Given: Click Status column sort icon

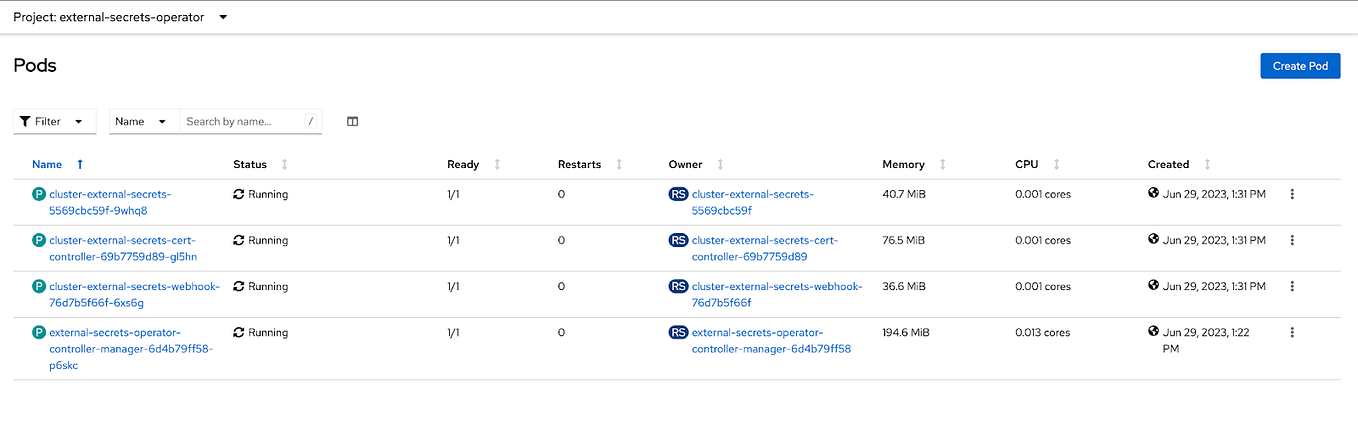Looking at the screenshot, I should [284, 164].
